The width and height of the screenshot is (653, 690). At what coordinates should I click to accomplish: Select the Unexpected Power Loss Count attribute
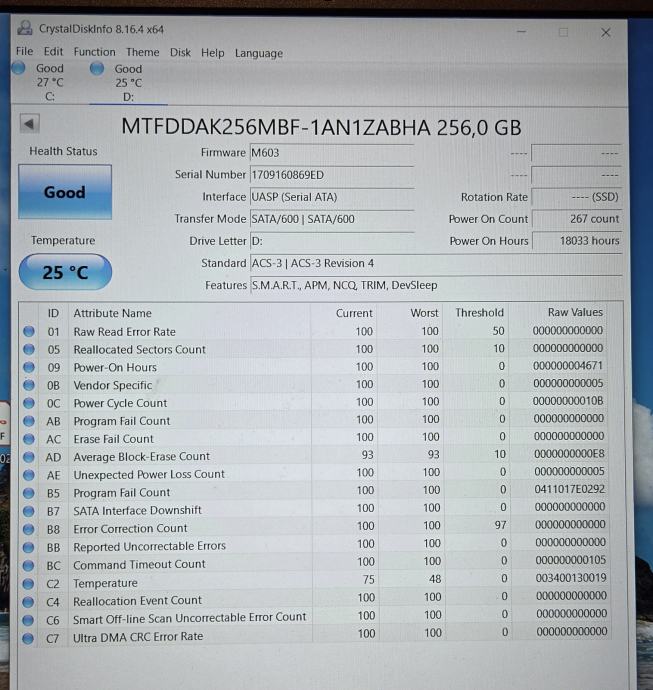pos(315,474)
